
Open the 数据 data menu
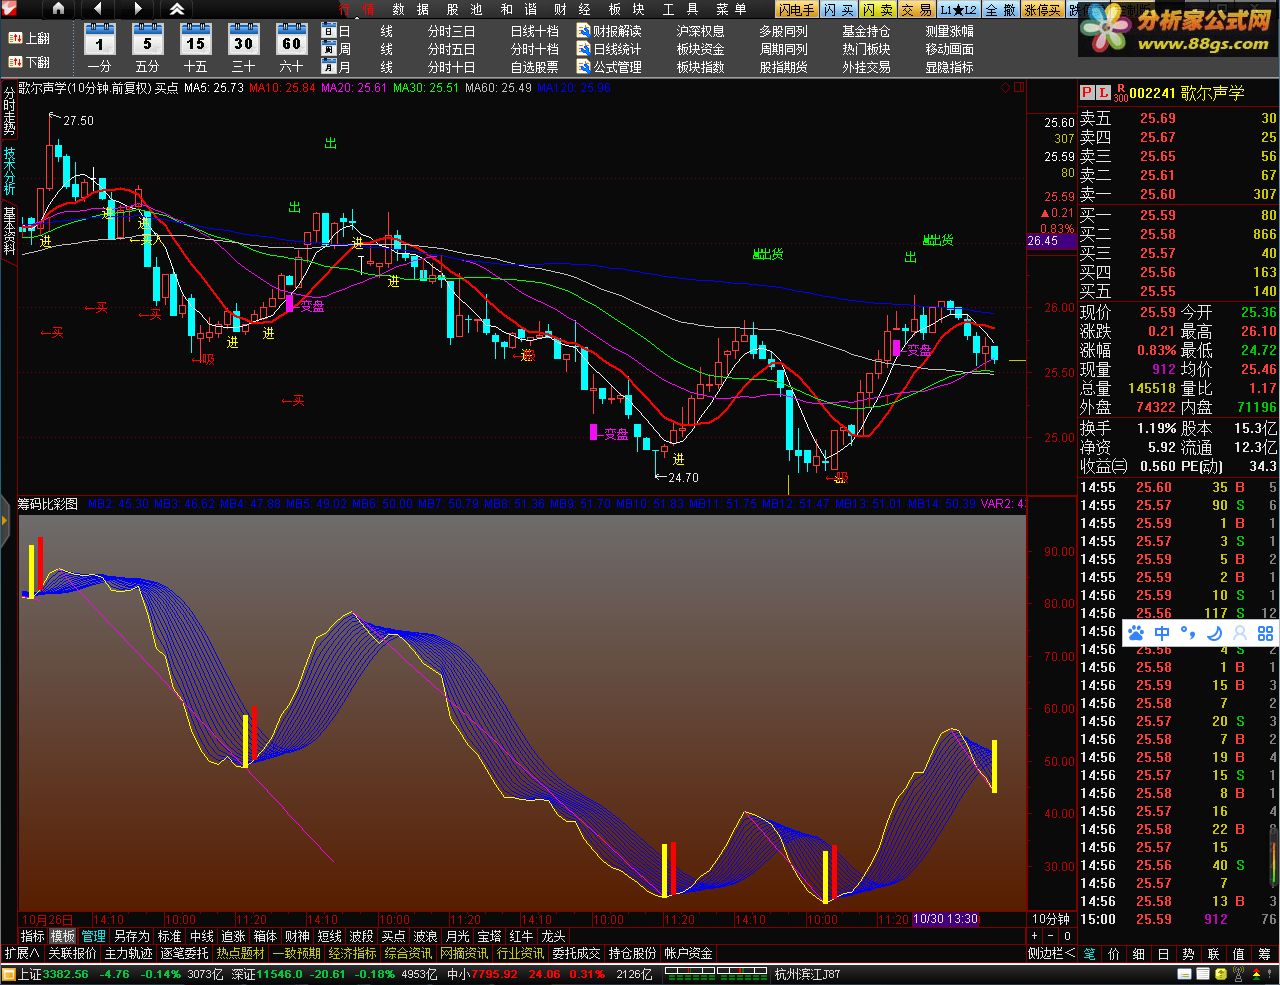[411, 9]
